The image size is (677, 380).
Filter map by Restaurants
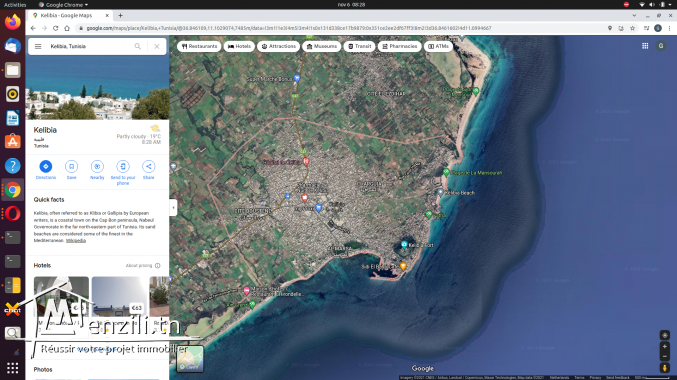pyautogui.click(x=199, y=46)
